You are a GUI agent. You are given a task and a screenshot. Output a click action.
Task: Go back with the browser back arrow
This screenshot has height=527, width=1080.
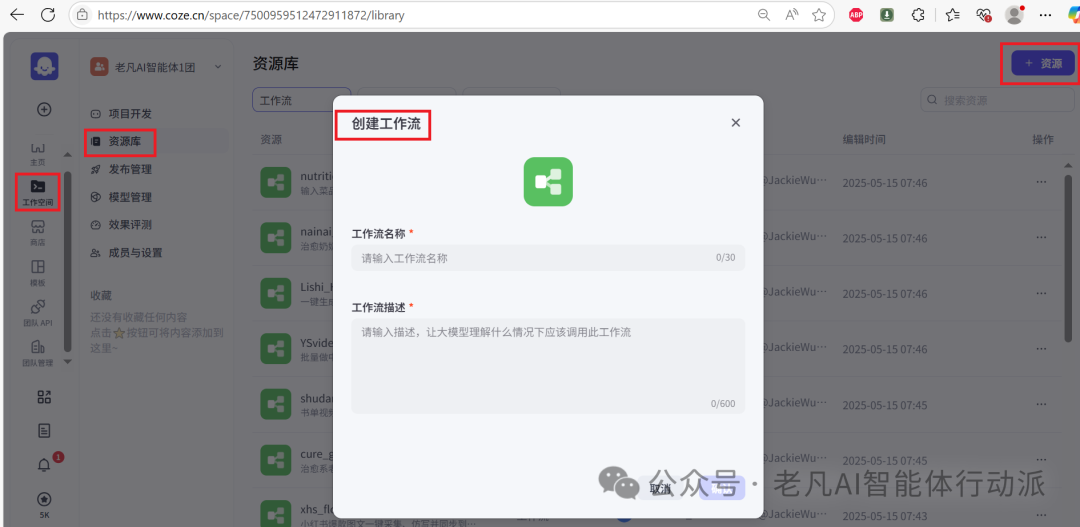[x=17, y=14]
